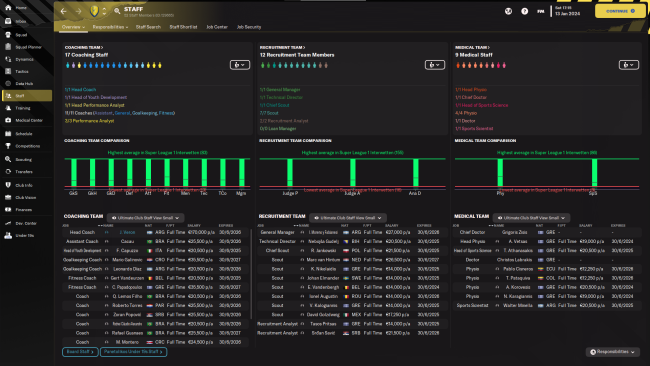Open the Squad sidebar icon
Image resolution: width=650 pixels, height=366 pixels.
tap(8, 35)
